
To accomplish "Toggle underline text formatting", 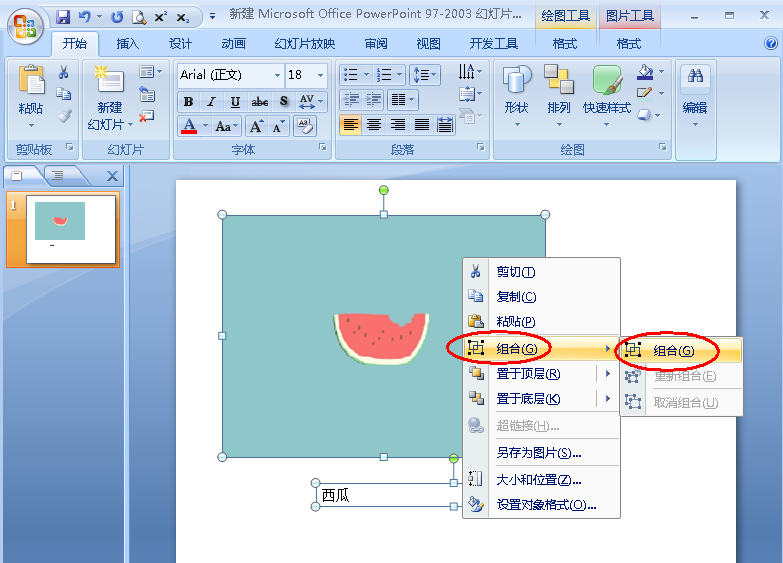I will pyautogui.click(x=235, y=101).
